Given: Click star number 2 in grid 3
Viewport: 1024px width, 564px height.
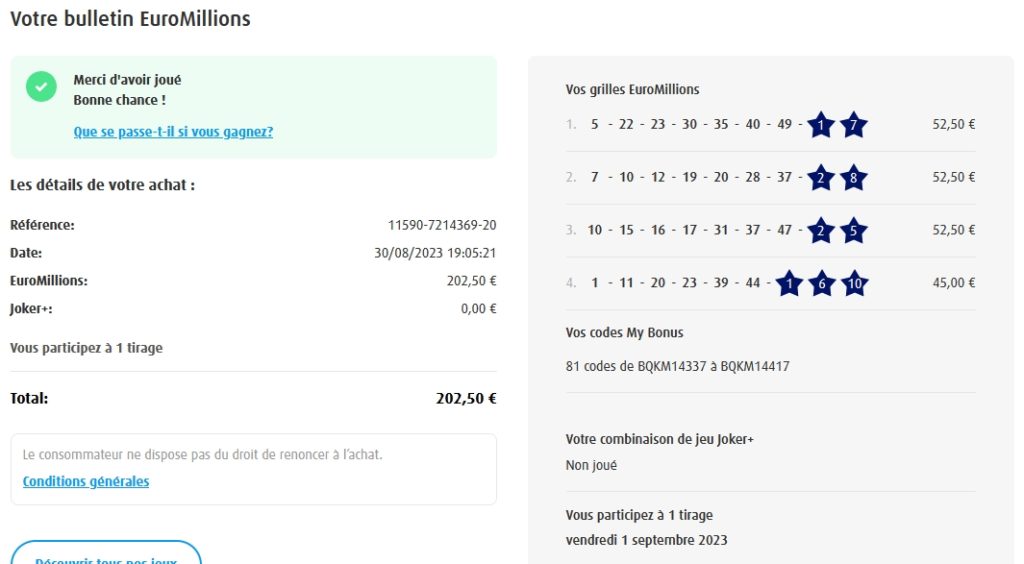Looking at the screenshot, I should [x=822, y=230].
